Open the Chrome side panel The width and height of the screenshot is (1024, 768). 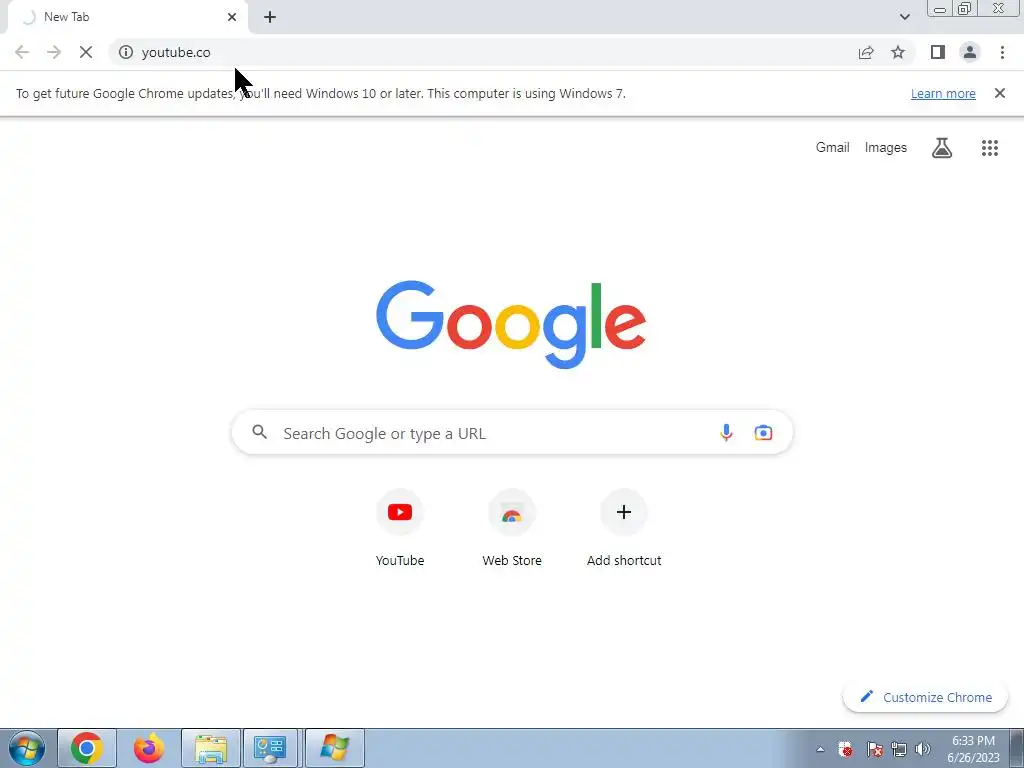click(938, 52)
